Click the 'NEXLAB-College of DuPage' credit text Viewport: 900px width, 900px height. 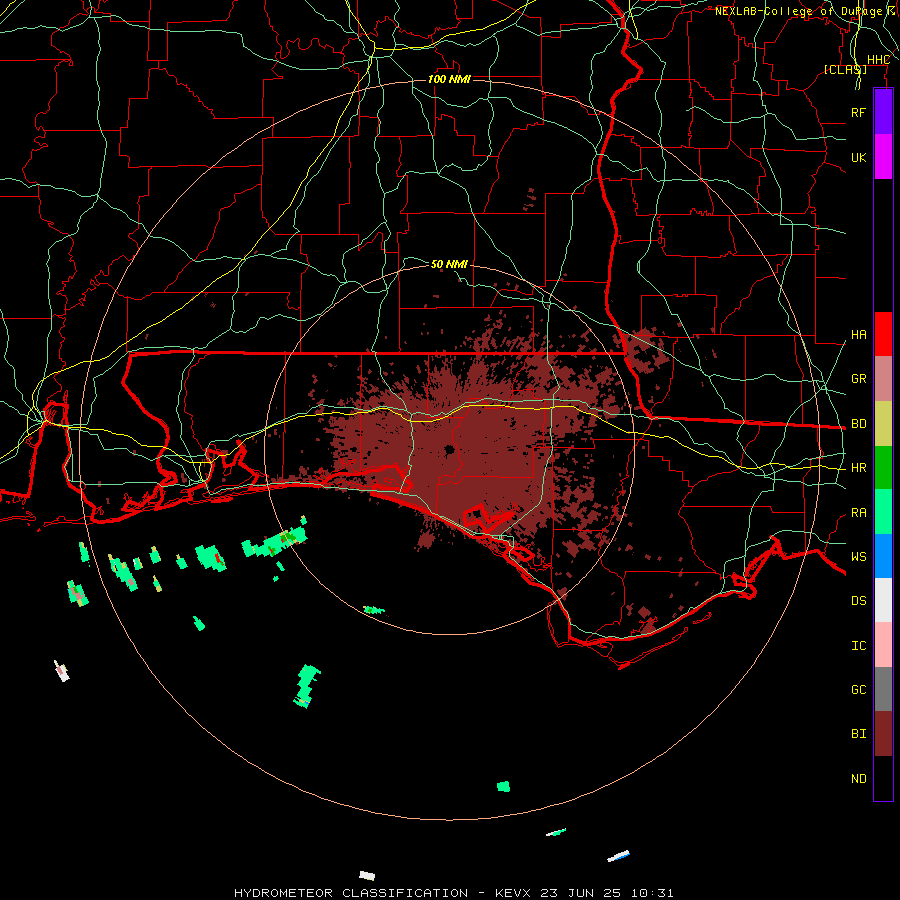coord(798,11)
